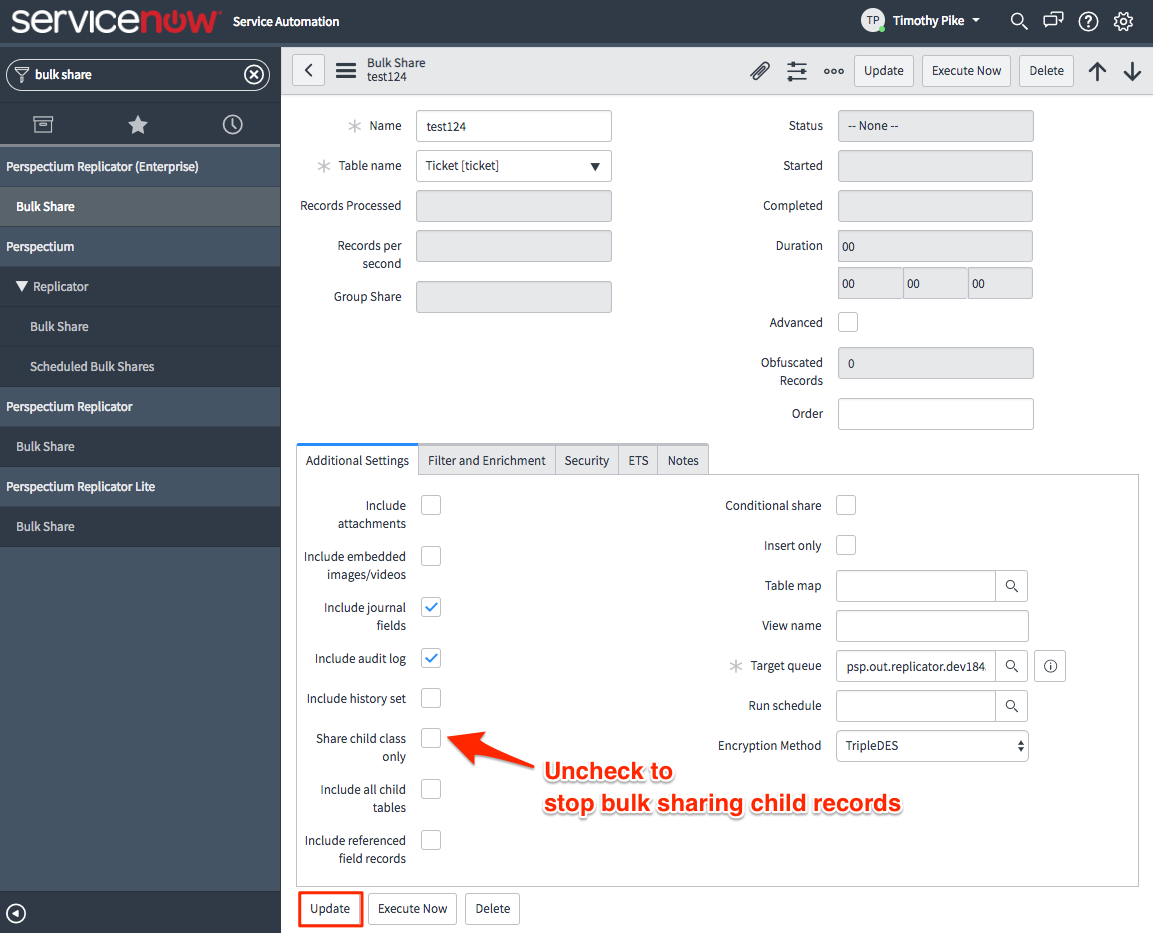Uncheck Include journal fields
The width and height of the screenshot is (1153, 933).
(431, 607)
